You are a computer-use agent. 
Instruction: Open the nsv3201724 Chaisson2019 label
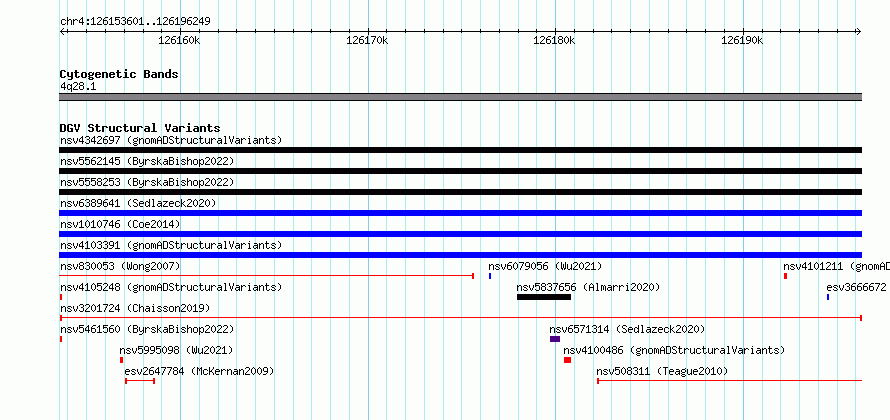135,308
